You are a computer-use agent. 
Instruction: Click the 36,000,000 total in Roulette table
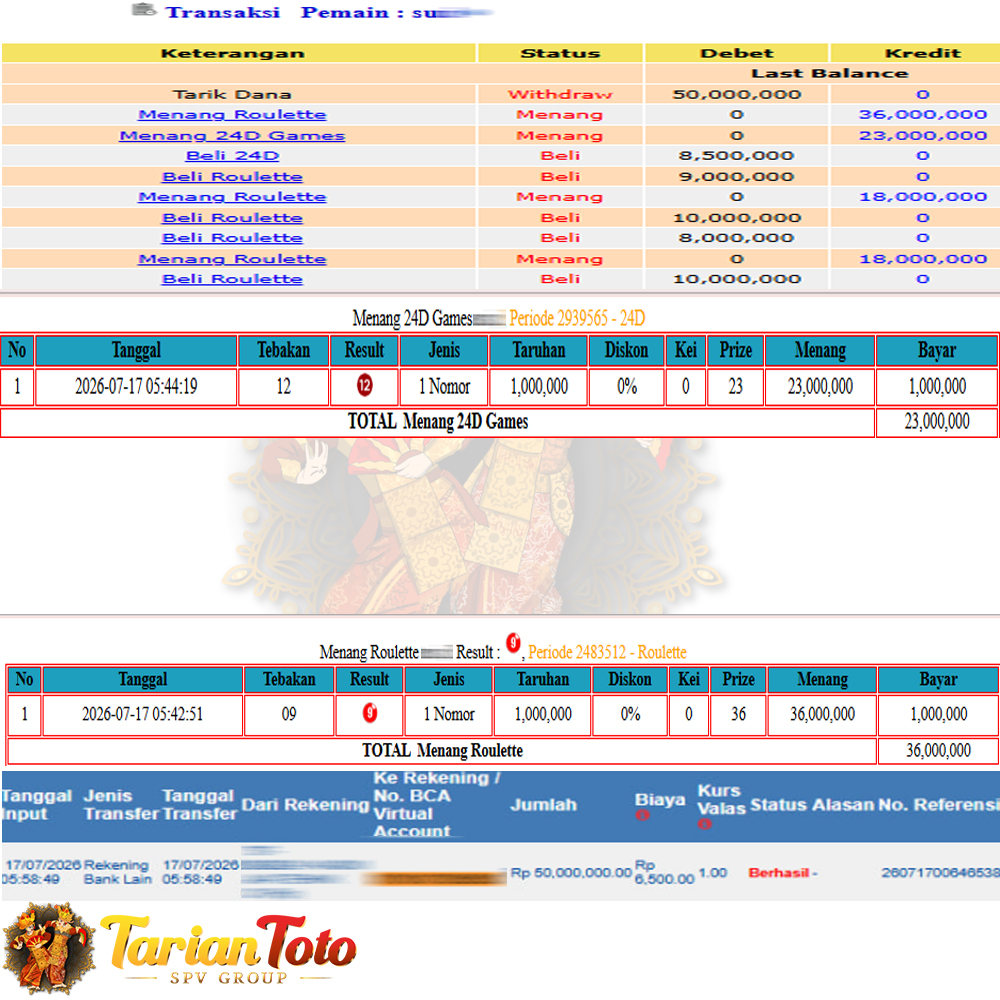pyautogui.click(x=939, y=751)
